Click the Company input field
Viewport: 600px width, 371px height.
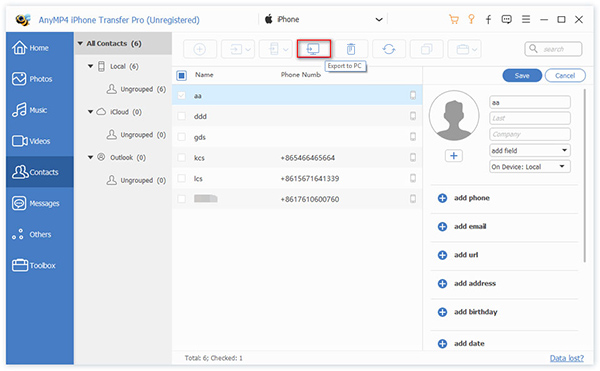530,134
